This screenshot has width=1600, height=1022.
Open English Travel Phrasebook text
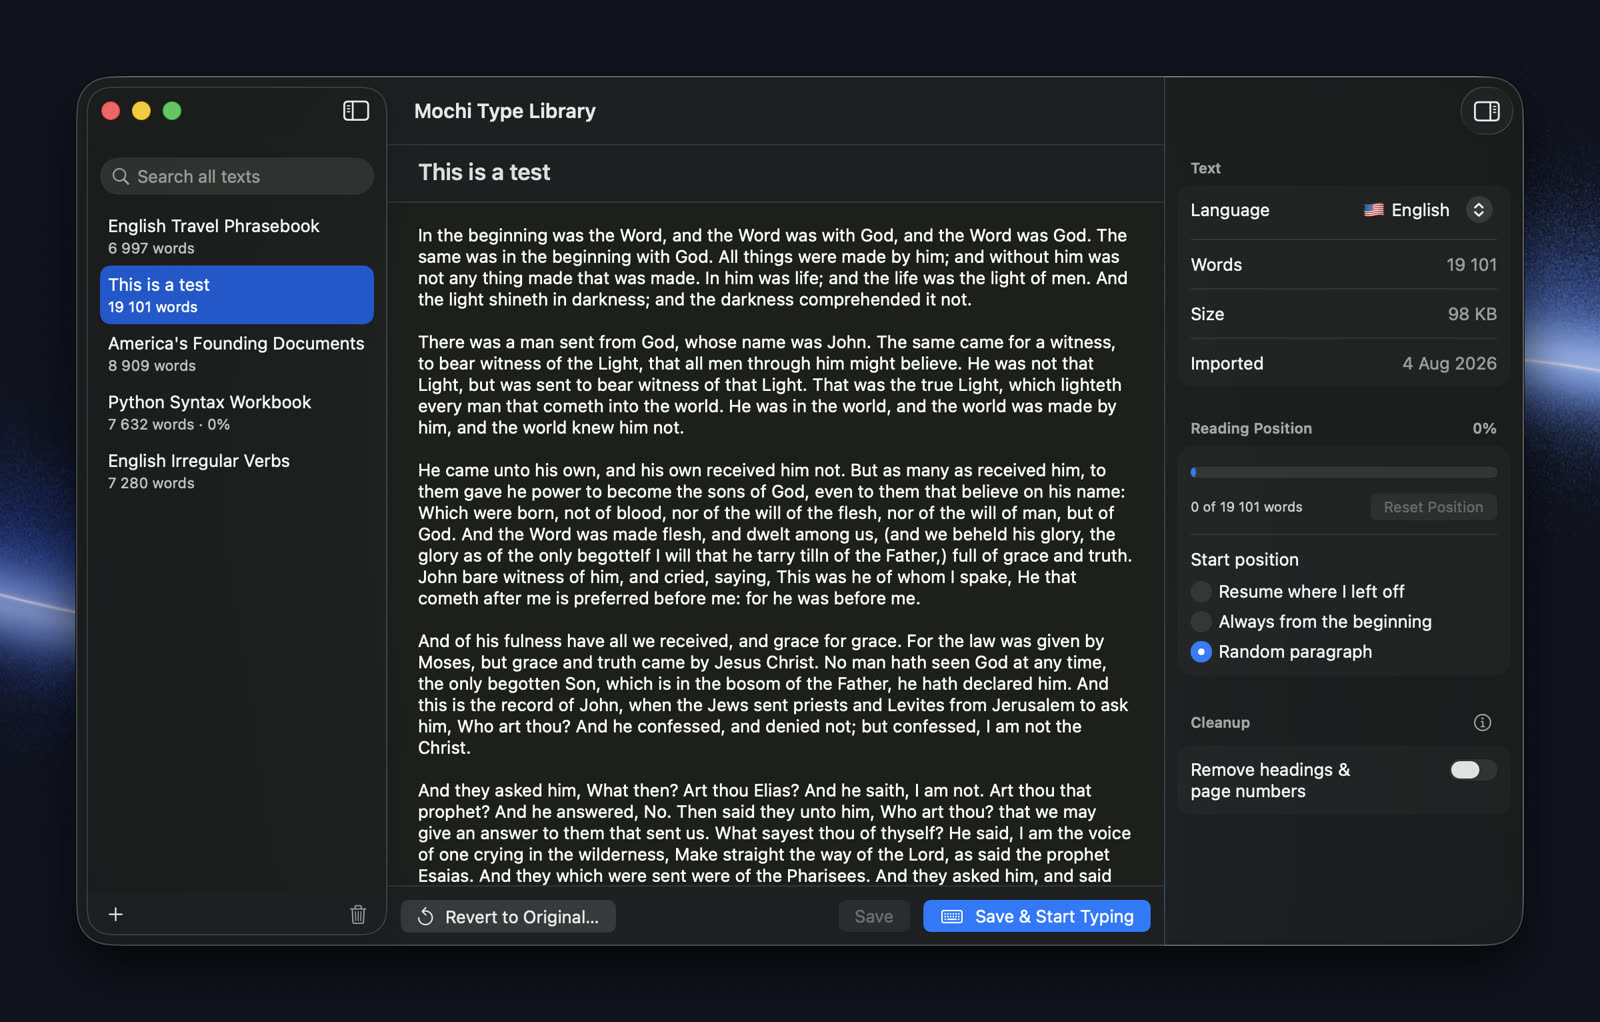click(x=237, y=236)
